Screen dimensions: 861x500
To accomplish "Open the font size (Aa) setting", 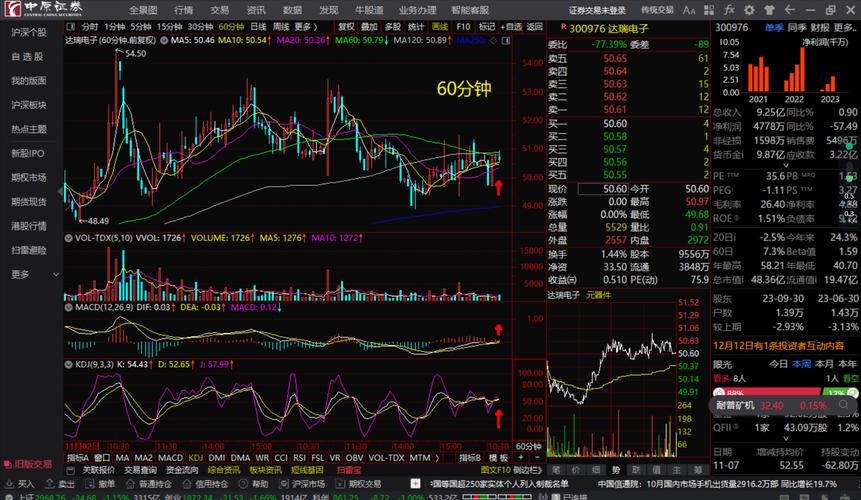I will pyautogui.click(x=689, y=10).
